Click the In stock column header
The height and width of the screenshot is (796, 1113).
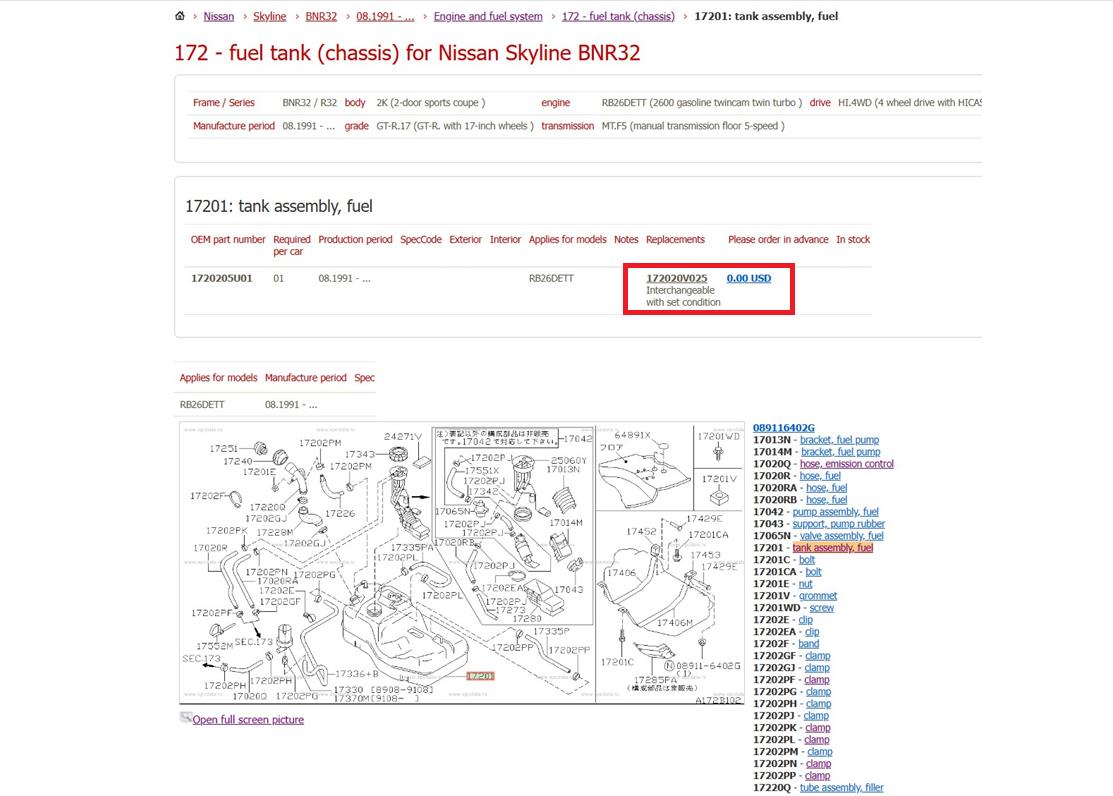point(852,239)
